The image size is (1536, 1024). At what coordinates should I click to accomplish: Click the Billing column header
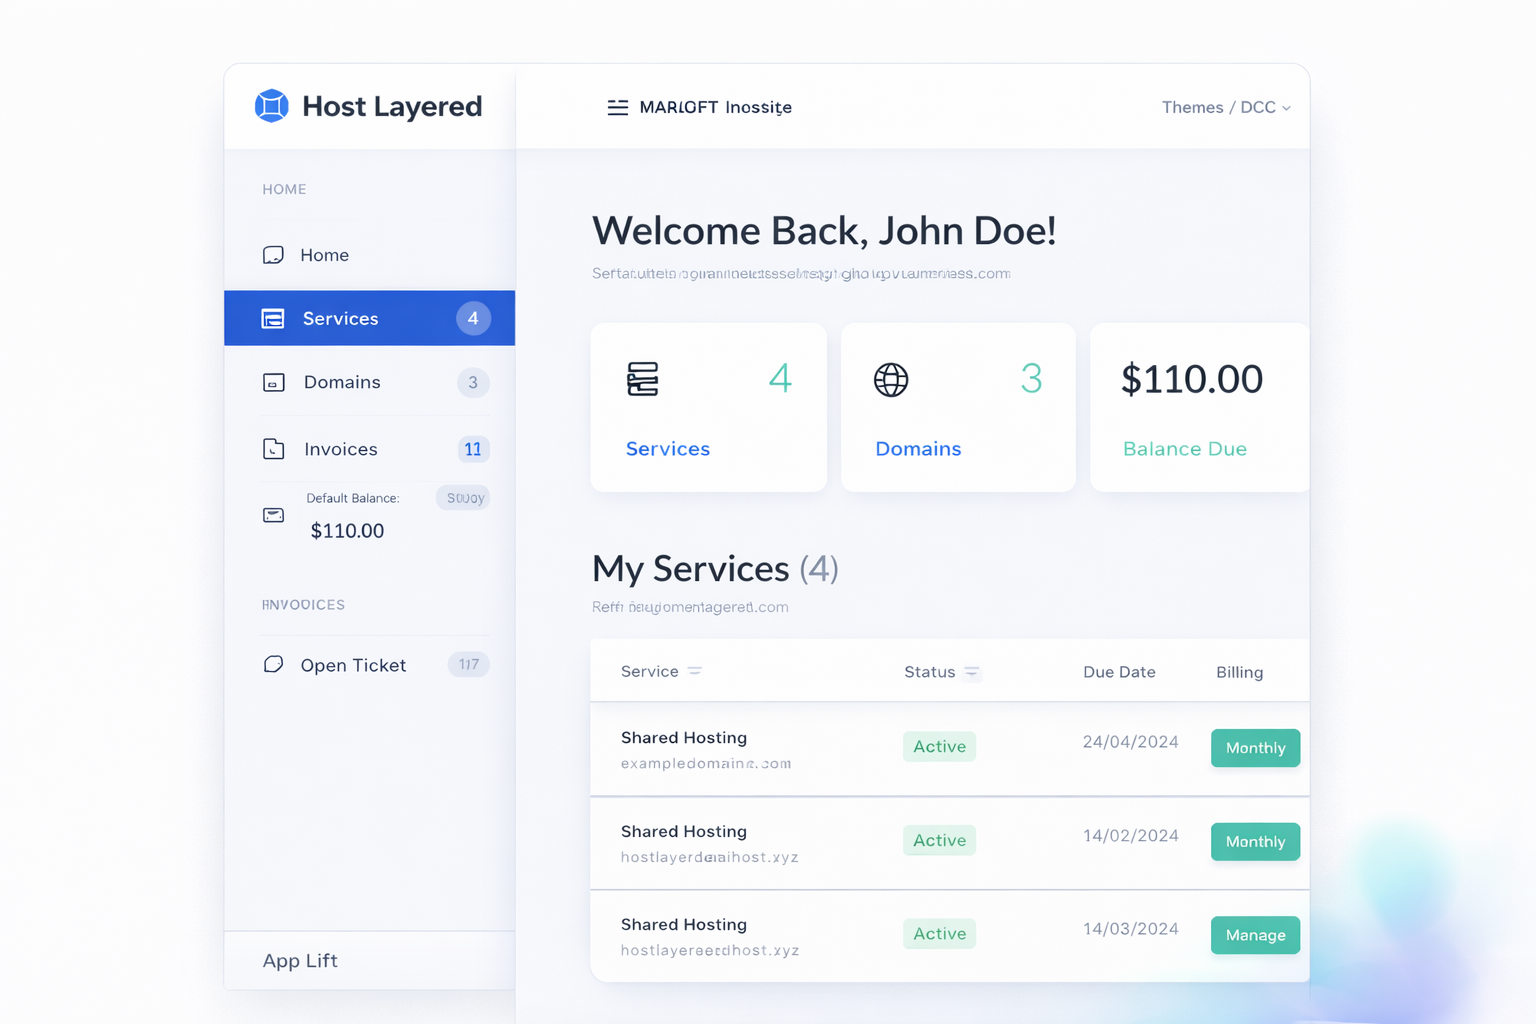1239,672
